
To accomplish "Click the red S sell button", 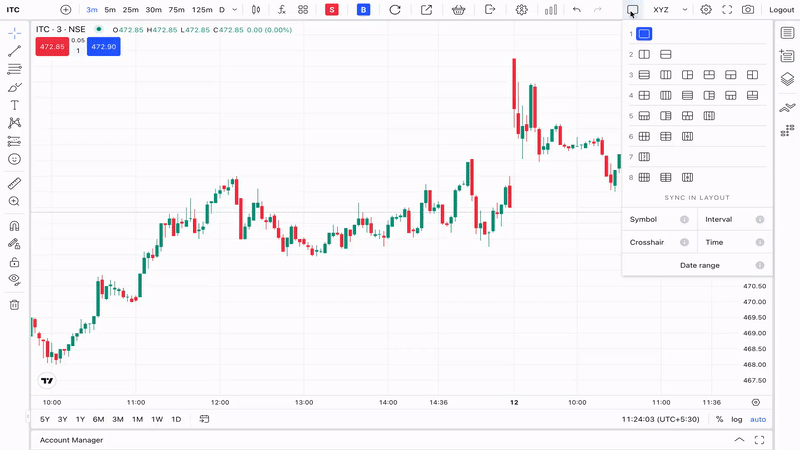I will (332, 10).
